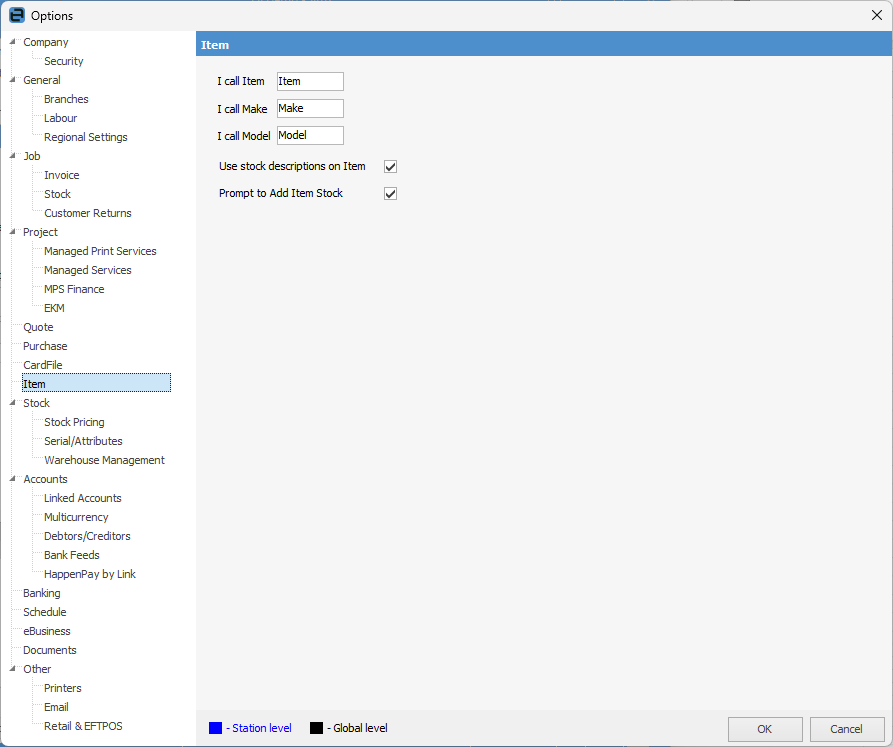Open the Printers options page
The height and width of the screenshot is (747, 893).
pyautogui.click(x=63, y=688)
